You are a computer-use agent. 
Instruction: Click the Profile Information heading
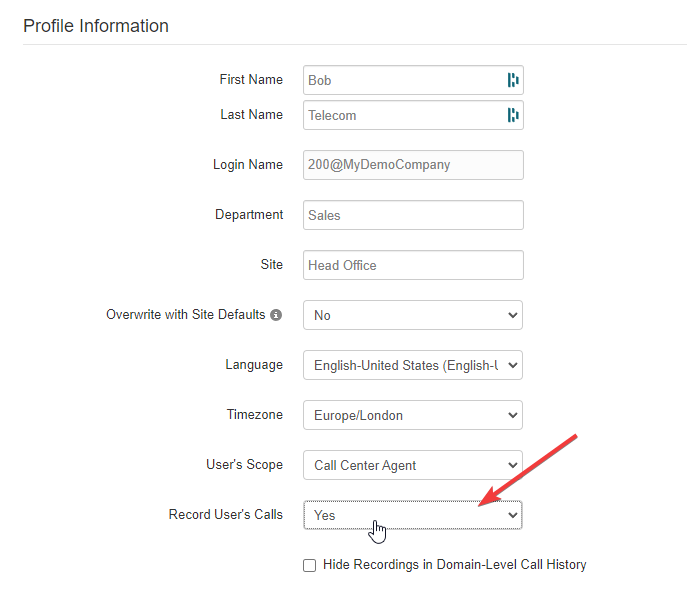tap(96, 26)
